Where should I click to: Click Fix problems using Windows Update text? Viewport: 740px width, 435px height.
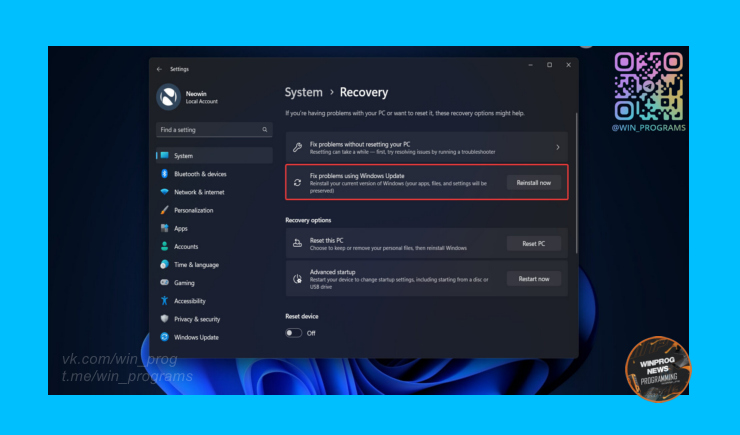click(357, 176)
